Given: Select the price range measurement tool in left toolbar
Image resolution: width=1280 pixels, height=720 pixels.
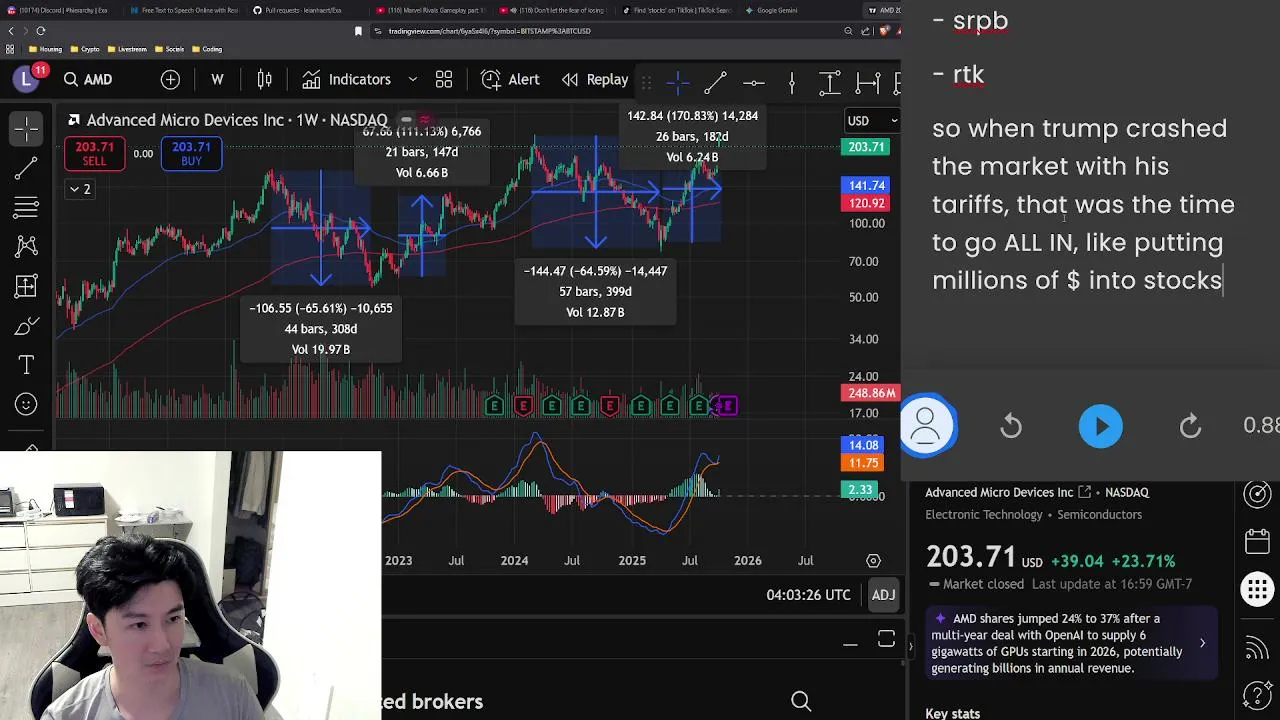Looking at the screenshot, I should tap(27, 287).
